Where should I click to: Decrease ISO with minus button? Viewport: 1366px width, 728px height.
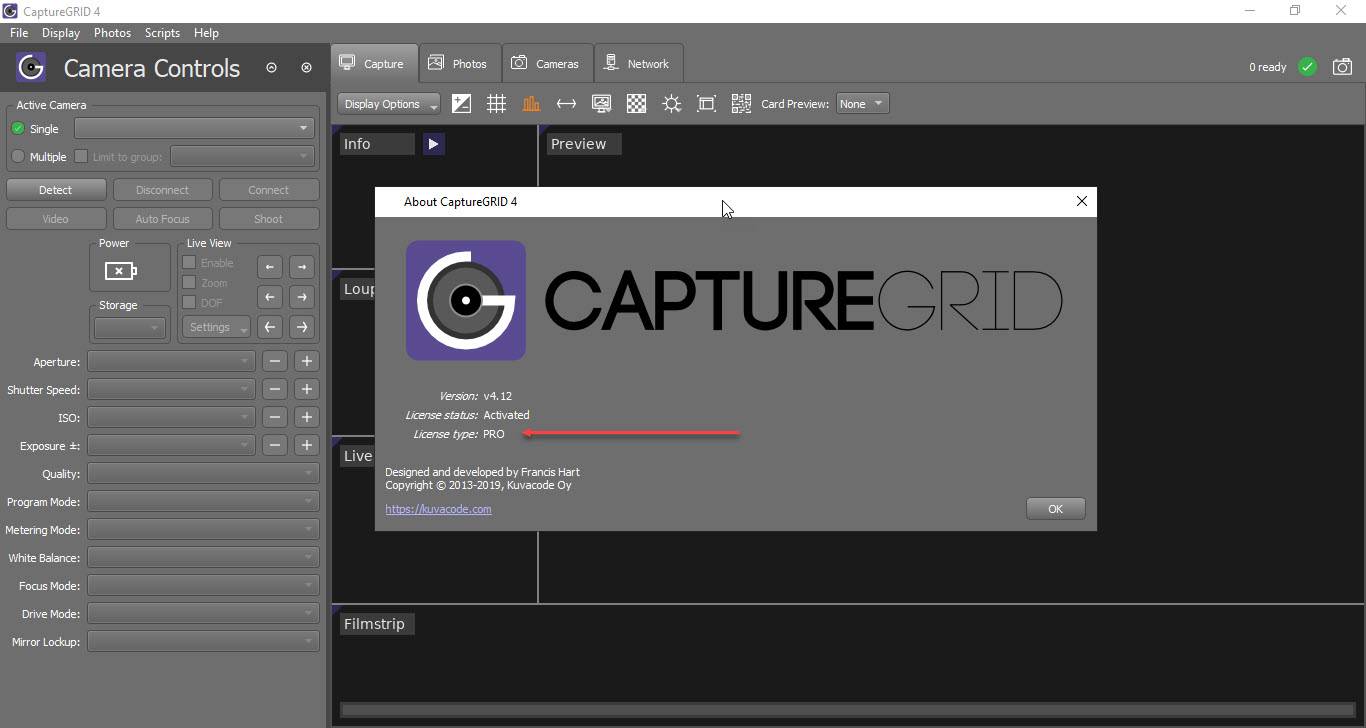coord(275,418)
